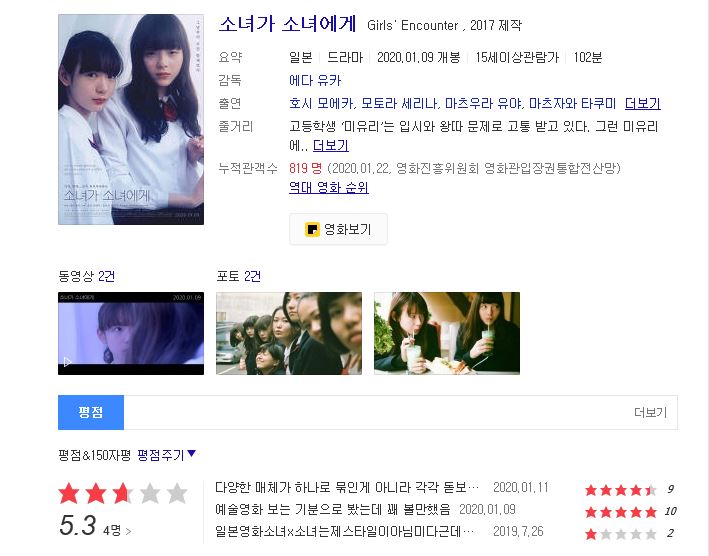This screenshot has height=556, width=709.
Task: Open 역대 영화 순위 link
Action: (329, 187)
